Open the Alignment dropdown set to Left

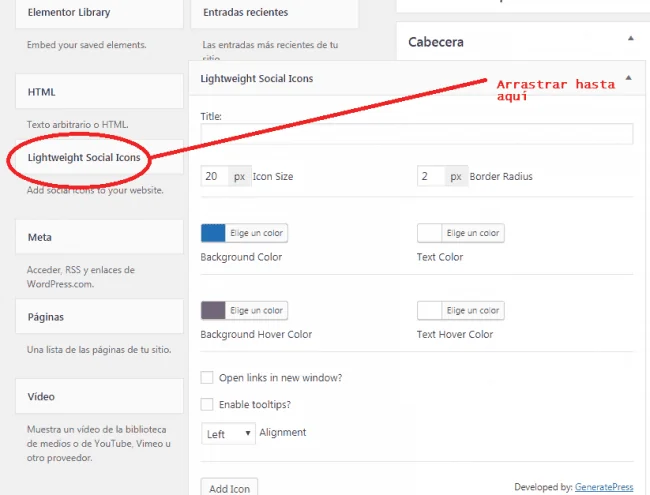pyautogui.click(x=228, y=434)
